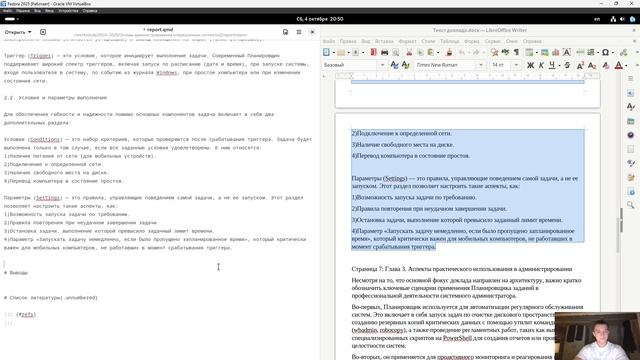Screen dimensions: 640x360
Task: Redo action in Writer
Action: point(476,52)
